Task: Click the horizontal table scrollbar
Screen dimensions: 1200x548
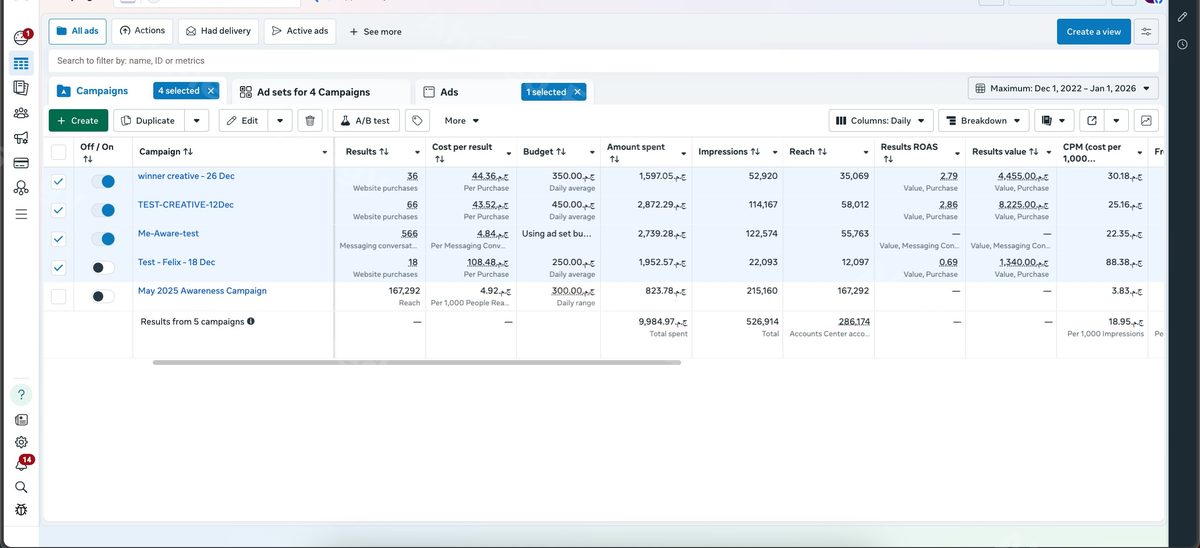Action: coord(416,362)
